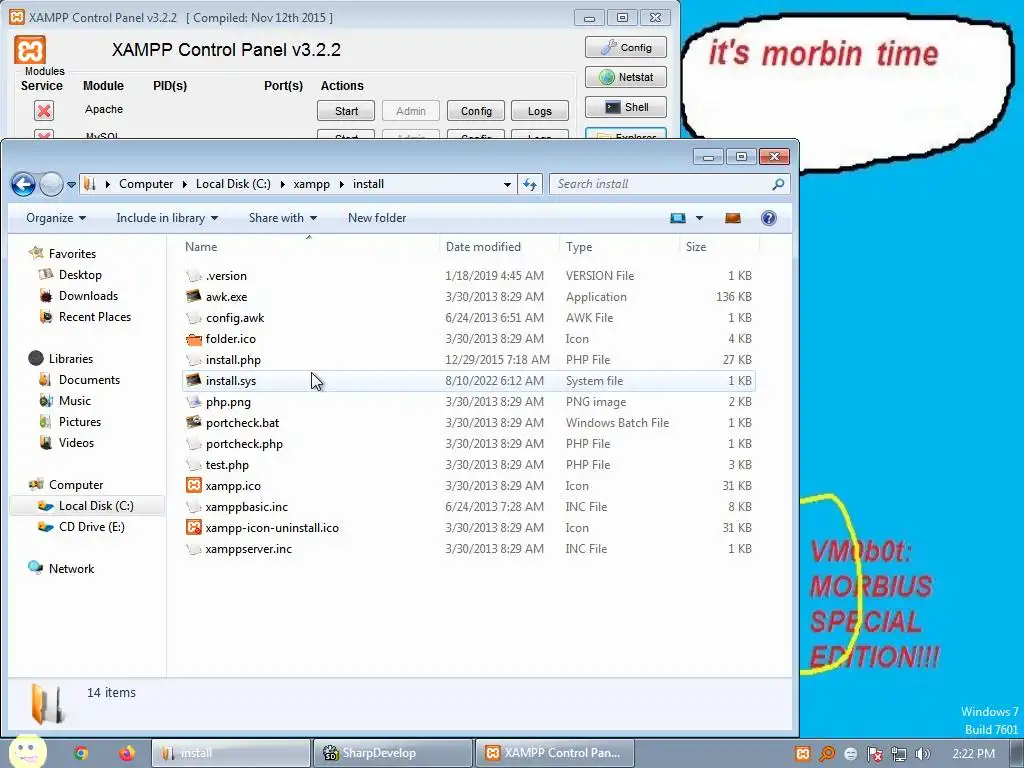The width and height of the screenshot is (1024, 768).
Task: Open the Organize menu
Action: click(x=56, y=218)
